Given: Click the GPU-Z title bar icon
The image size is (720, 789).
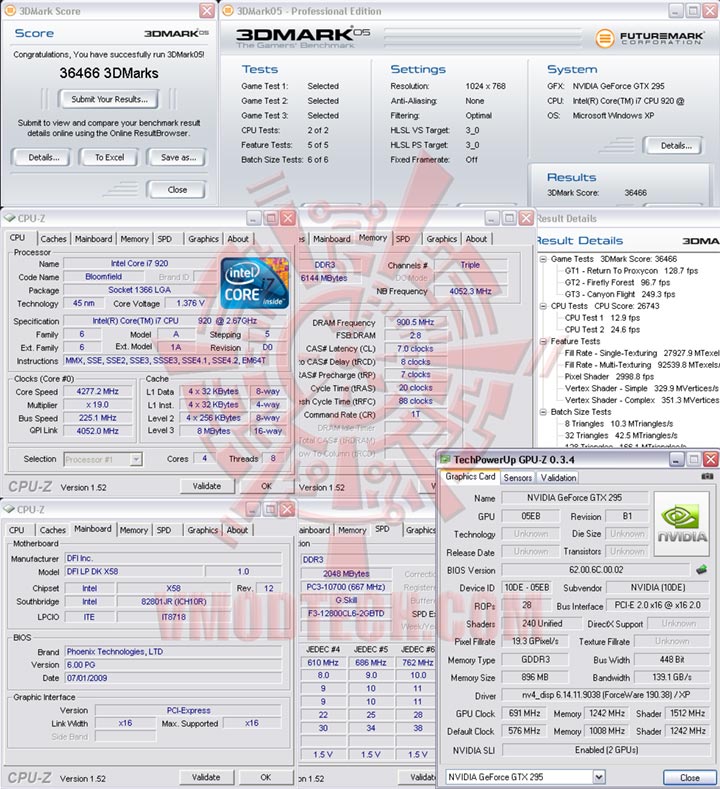Looking at the screenshot, I should [x=445, y=459].
